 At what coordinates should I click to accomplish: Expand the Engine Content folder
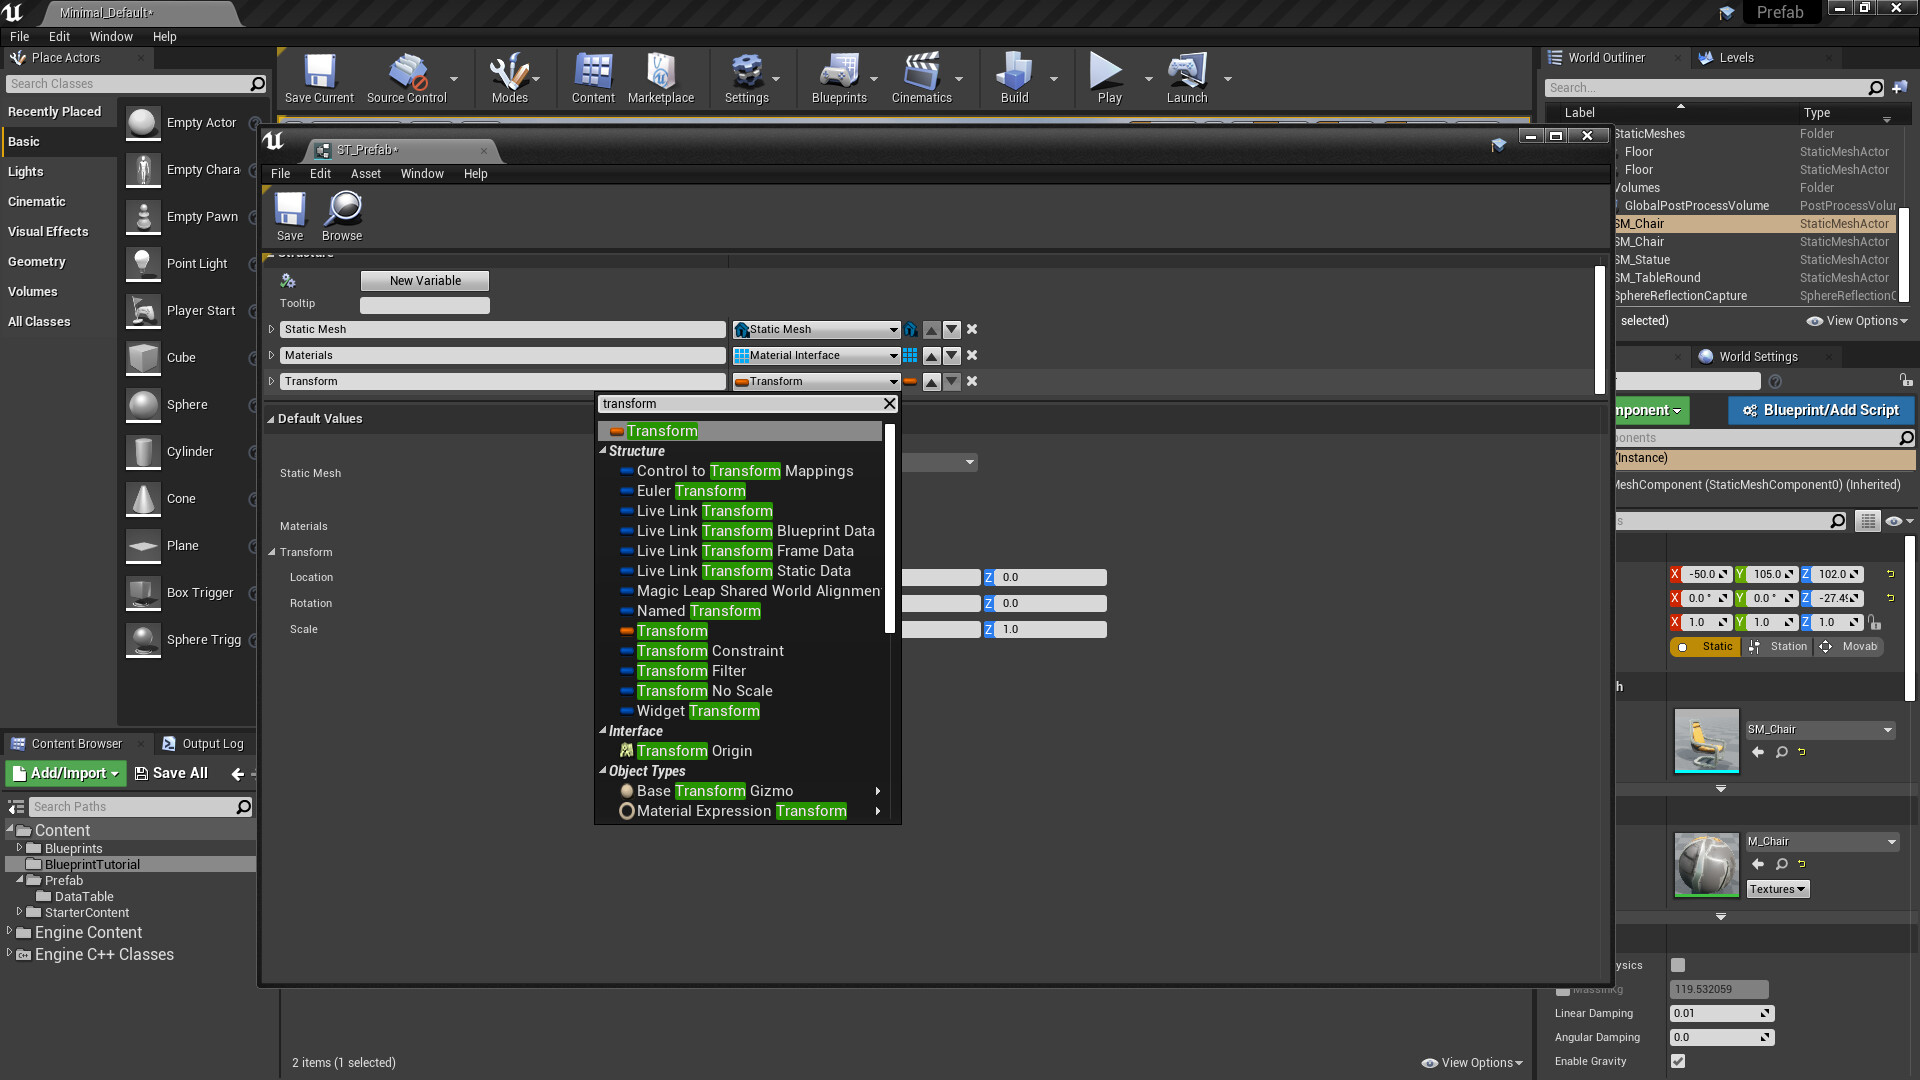point(10,932)
